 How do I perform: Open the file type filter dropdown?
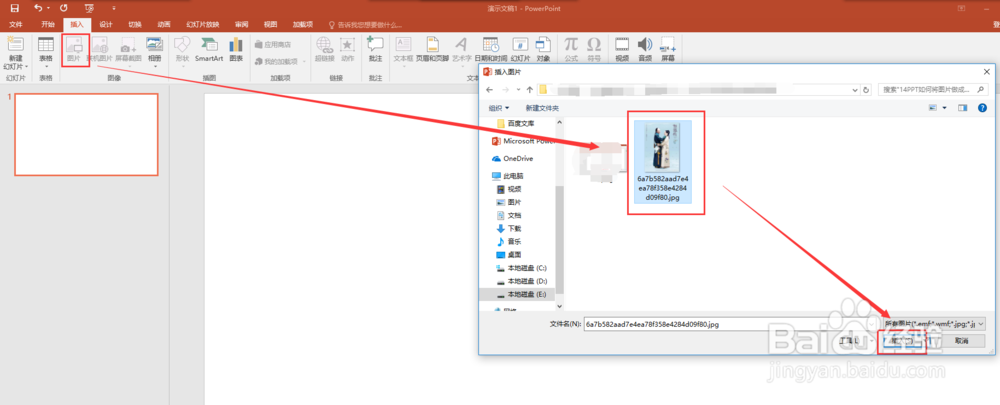point(934,324)
